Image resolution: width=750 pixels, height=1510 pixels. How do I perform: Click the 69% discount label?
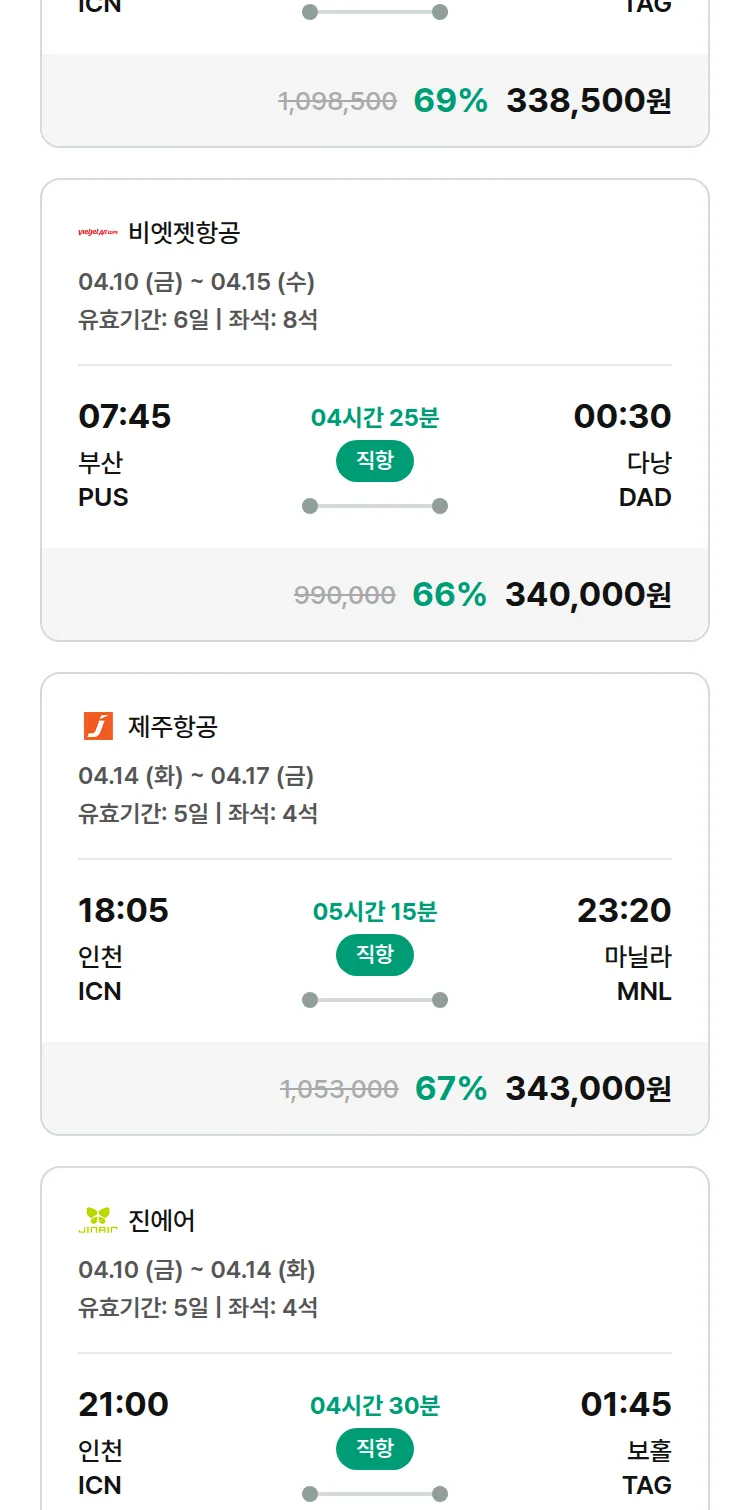(x=451, y=101)
